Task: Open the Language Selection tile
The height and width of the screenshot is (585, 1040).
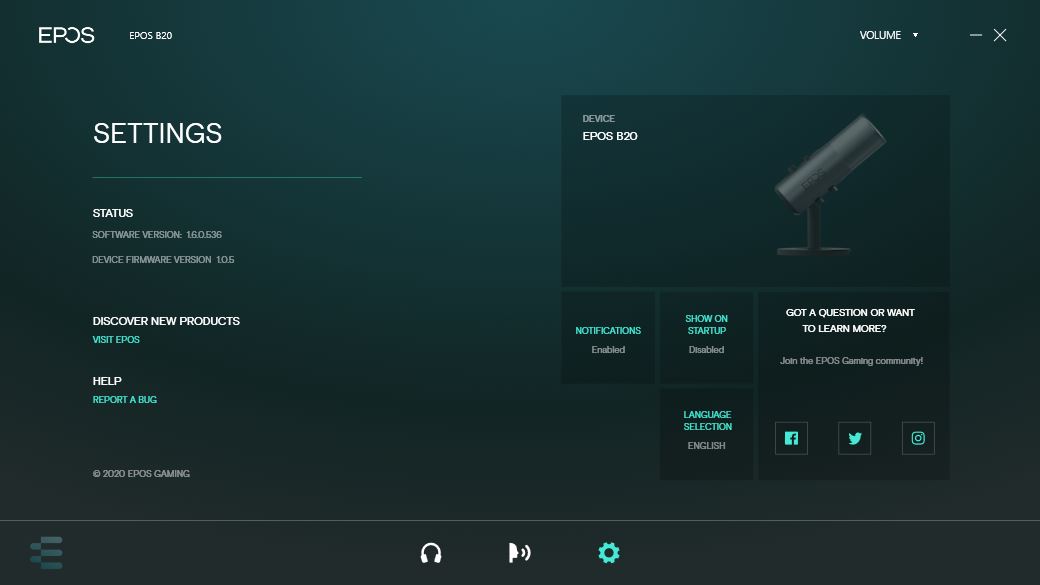Action: coord(706,434)
